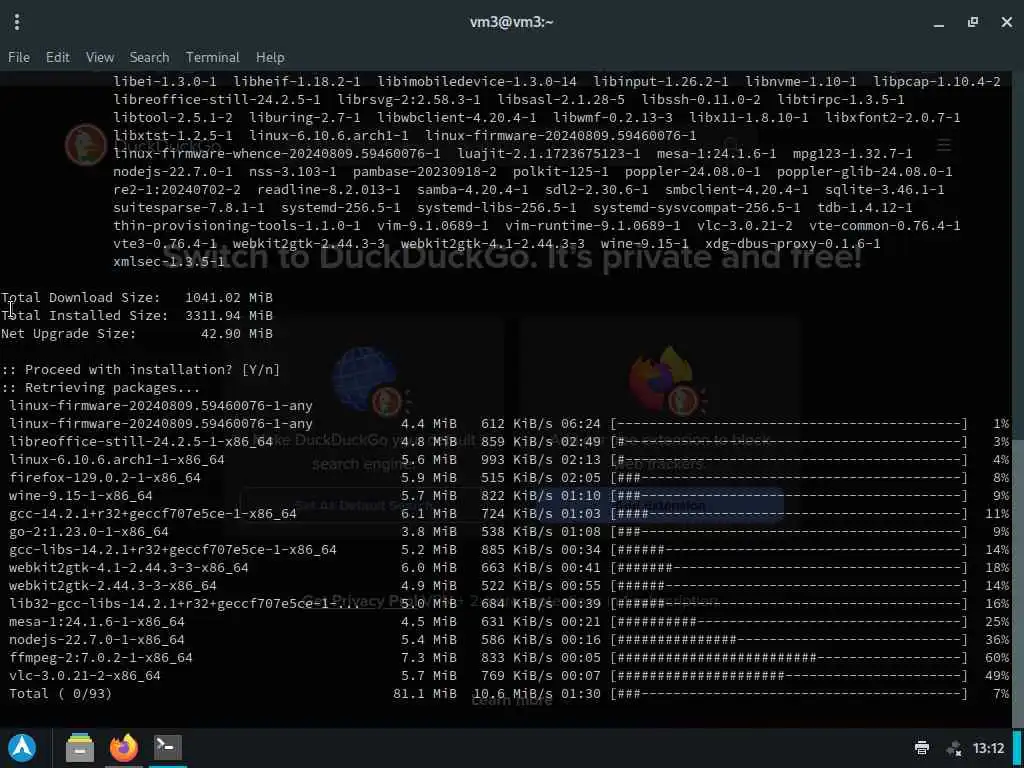The height and width of the screenshot is (768, 1024).
Task: Click the wine-9.15-1-x86_64 download row name
Action: click(x=81, y=496)
